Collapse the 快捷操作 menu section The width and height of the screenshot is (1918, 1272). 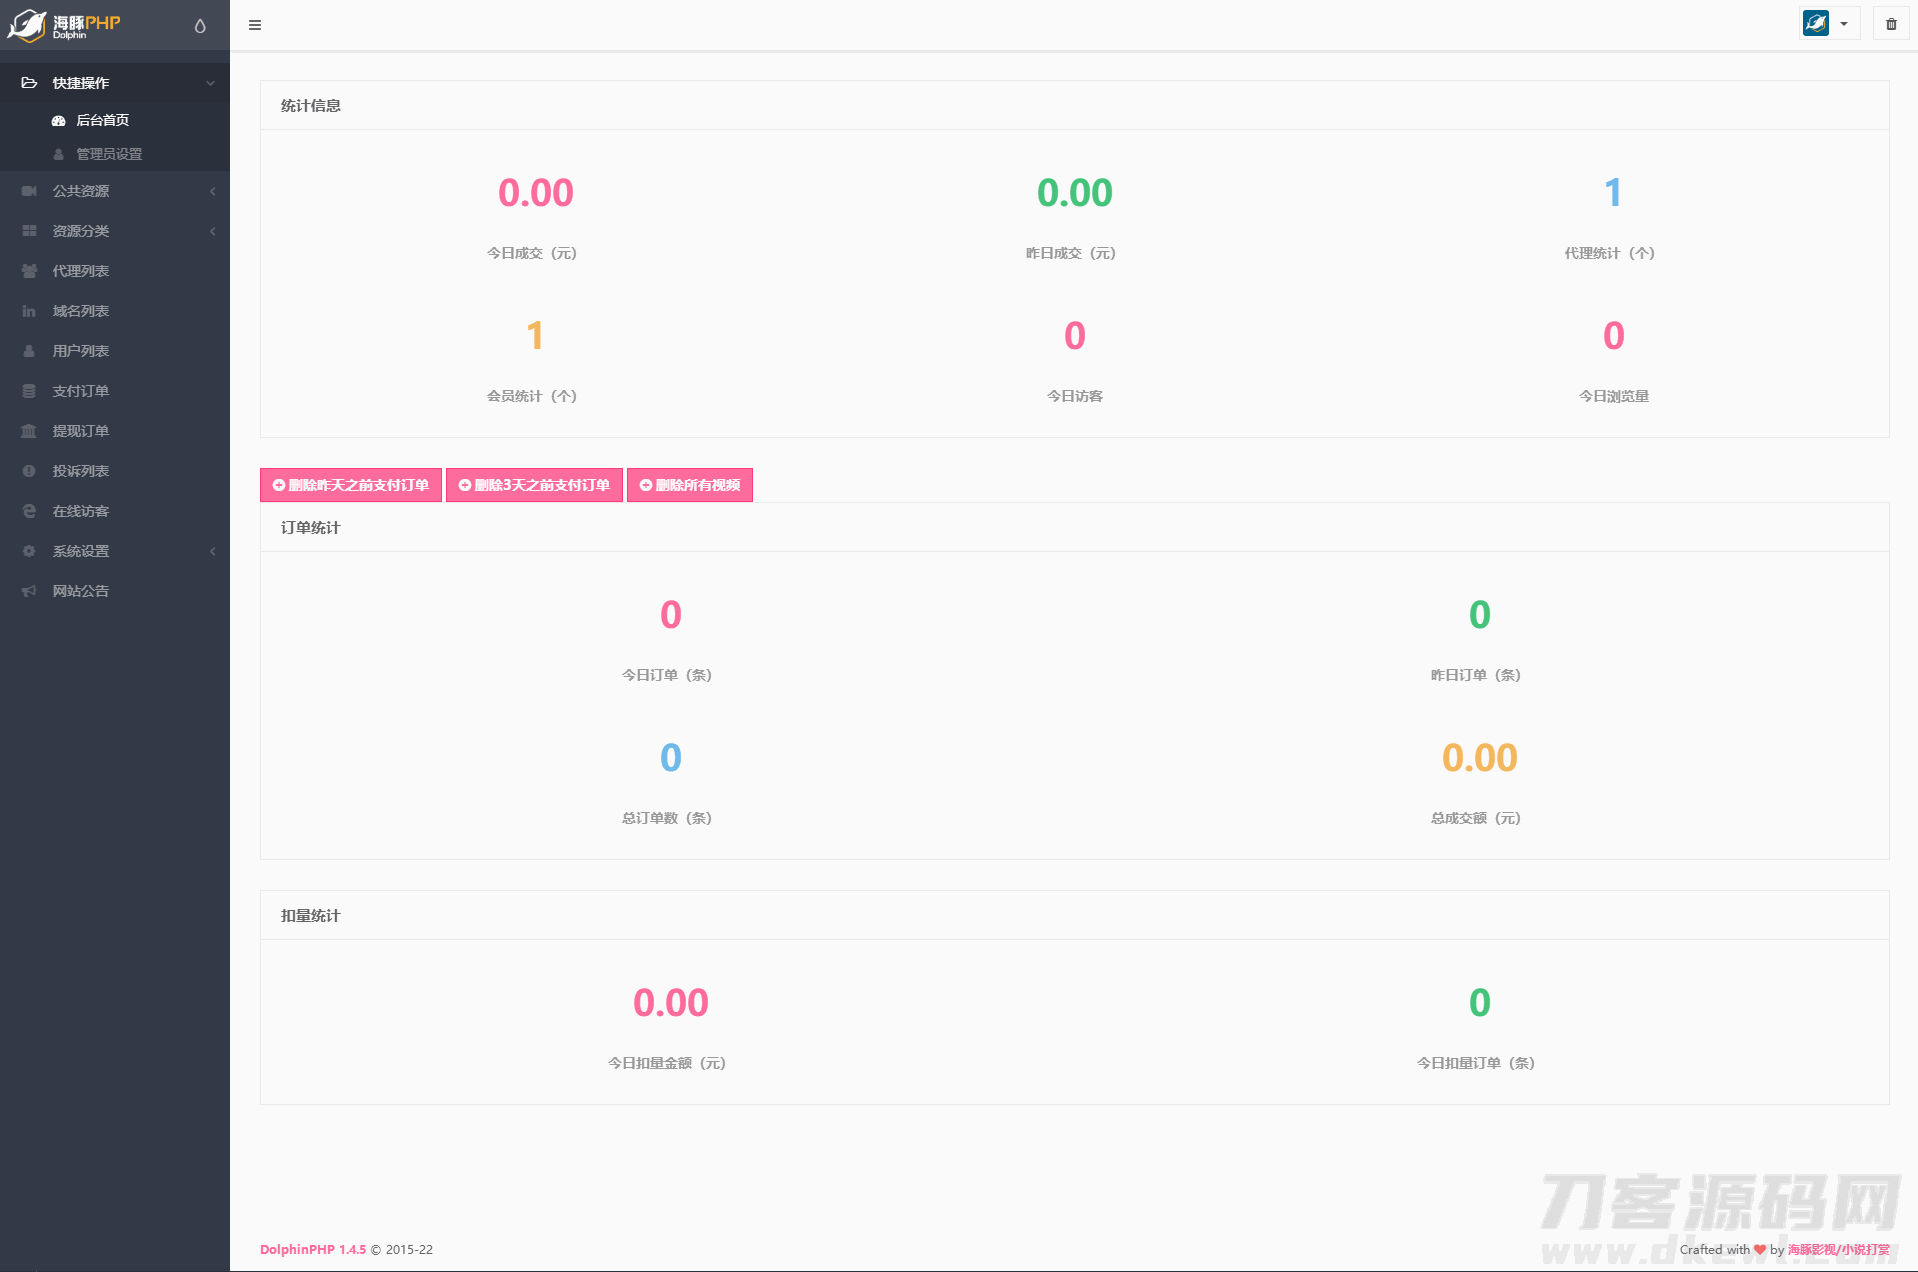210,83
